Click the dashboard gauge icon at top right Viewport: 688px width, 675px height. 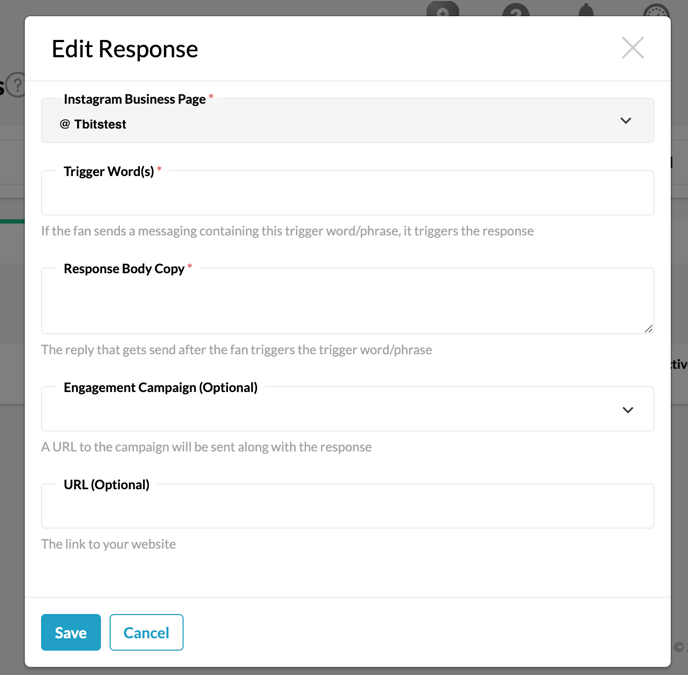(x=656, y=13)
